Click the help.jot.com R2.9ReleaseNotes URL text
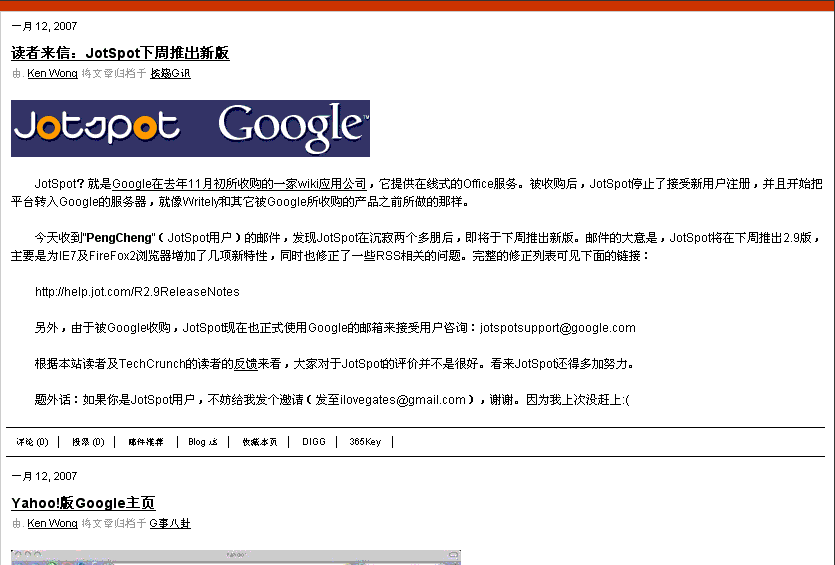This screenshot has width=835, height=565. 137,292
